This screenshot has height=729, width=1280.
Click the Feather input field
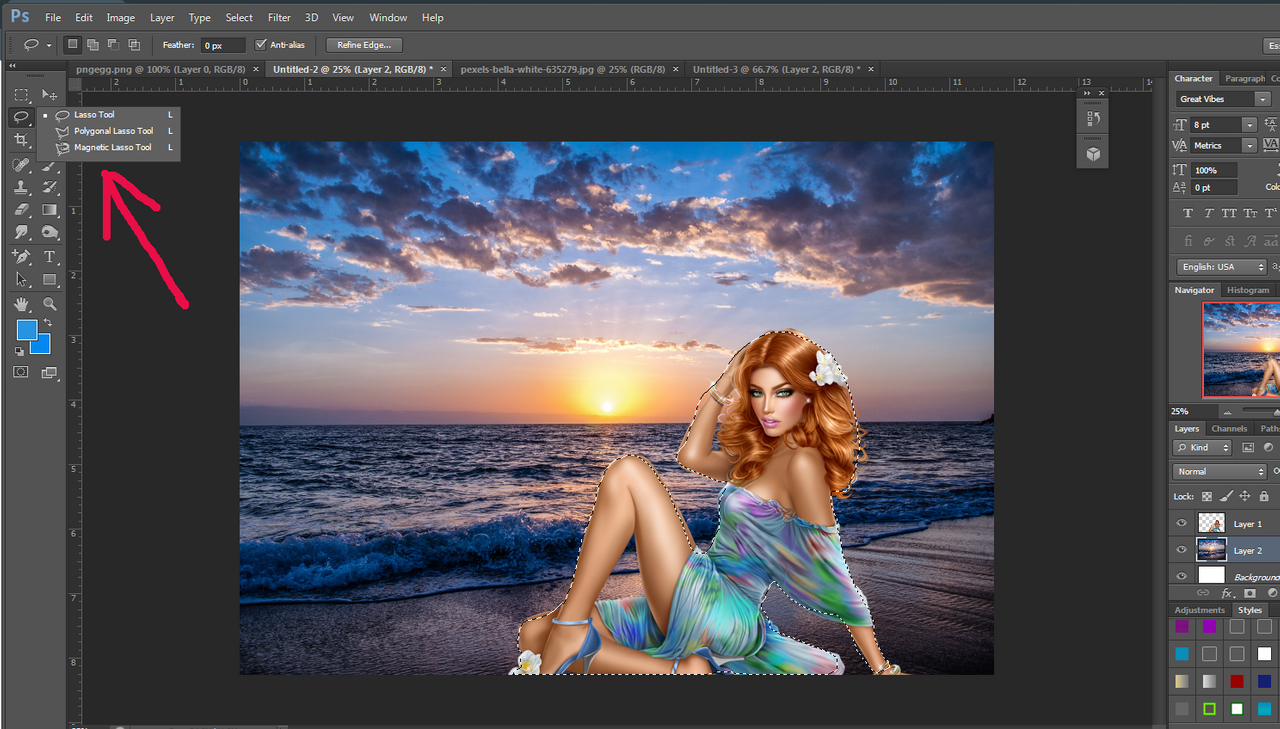coord(222,46)
